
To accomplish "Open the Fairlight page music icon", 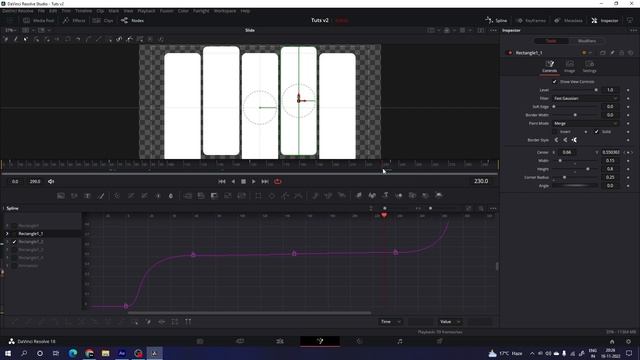I will coord(400,341).
